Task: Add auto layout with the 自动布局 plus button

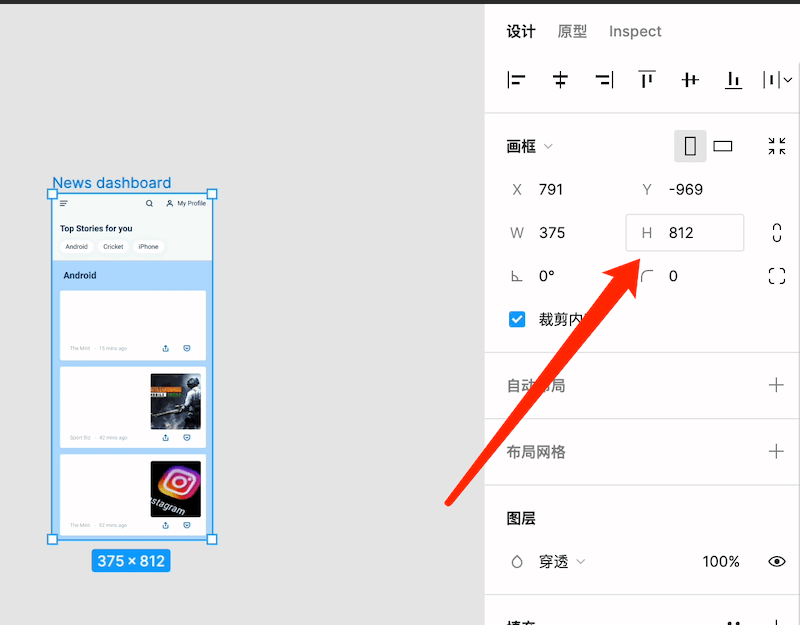Action: point(777,384)
